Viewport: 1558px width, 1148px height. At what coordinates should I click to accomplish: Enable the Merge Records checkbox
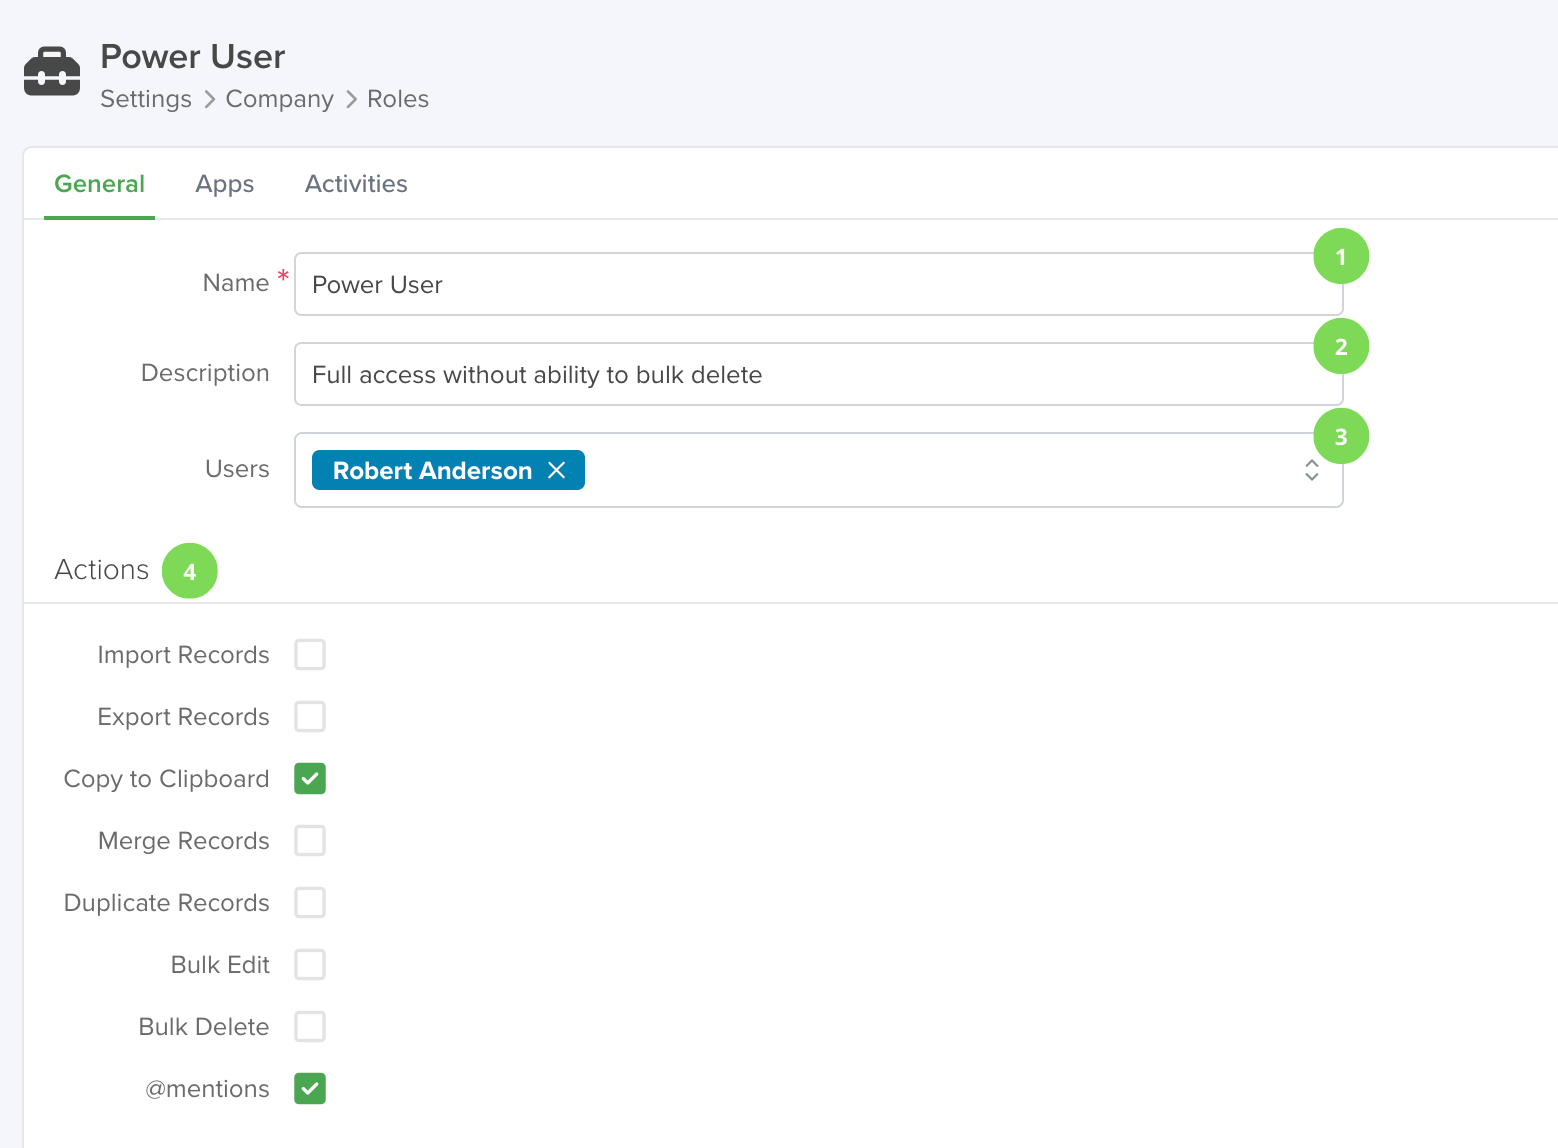310,841
